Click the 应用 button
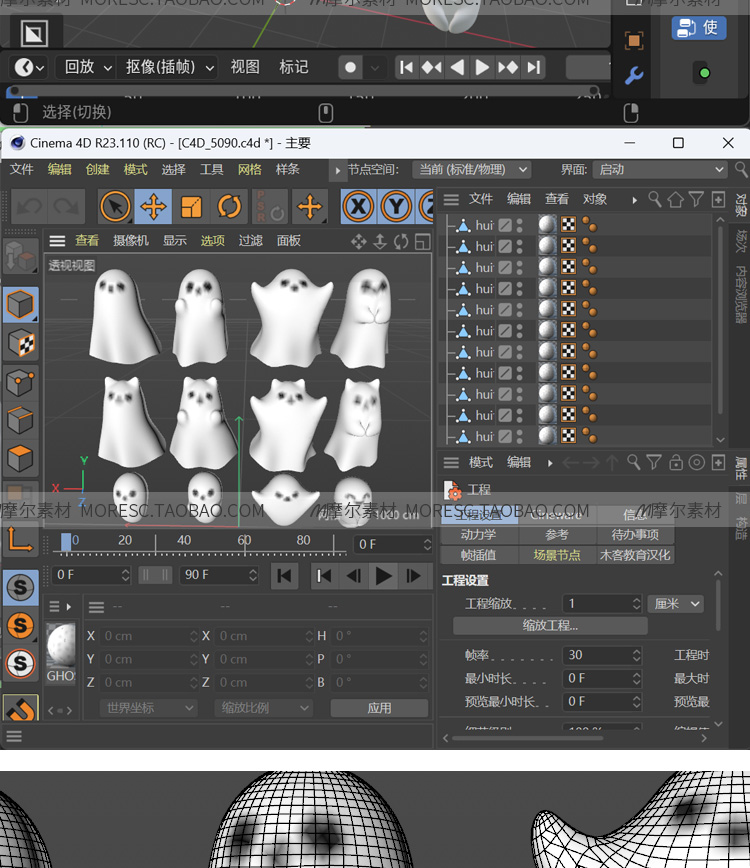Viewport: 750px width, 868px height. click(x=379, y=707)
